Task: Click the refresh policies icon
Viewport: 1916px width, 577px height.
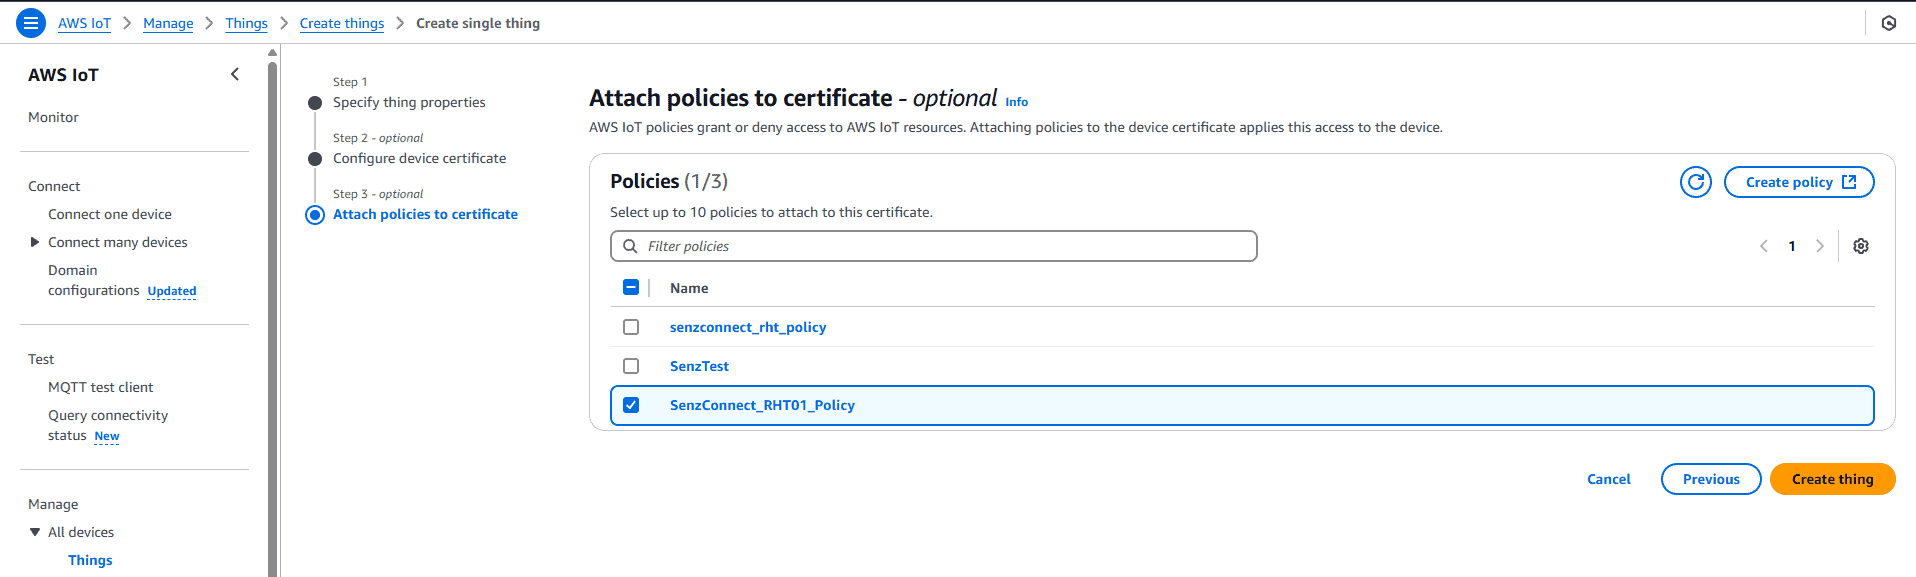Action: tap(1695, 182)
